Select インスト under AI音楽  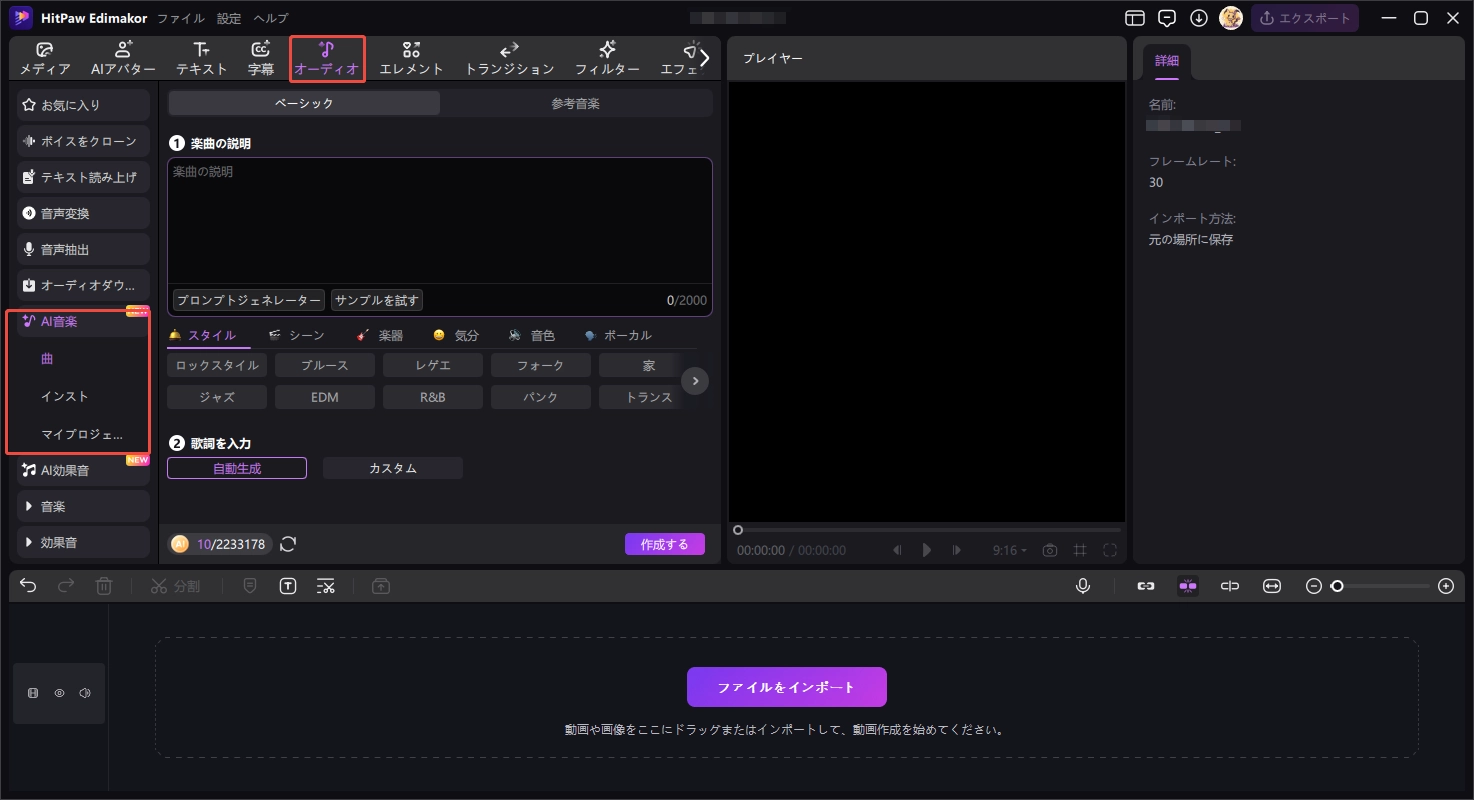pyautogui.click(x=65, y=396)
